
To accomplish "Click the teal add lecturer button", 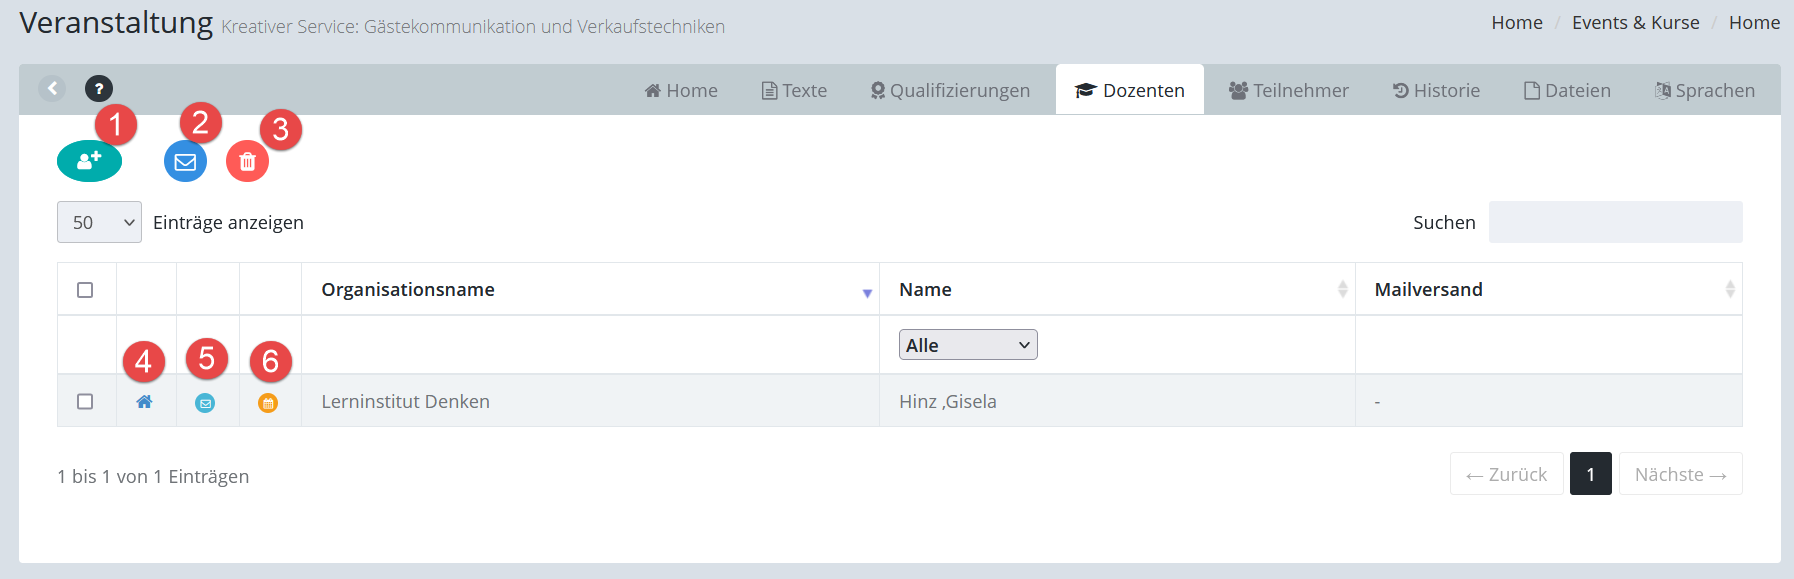I will click(x=89, y=161).
